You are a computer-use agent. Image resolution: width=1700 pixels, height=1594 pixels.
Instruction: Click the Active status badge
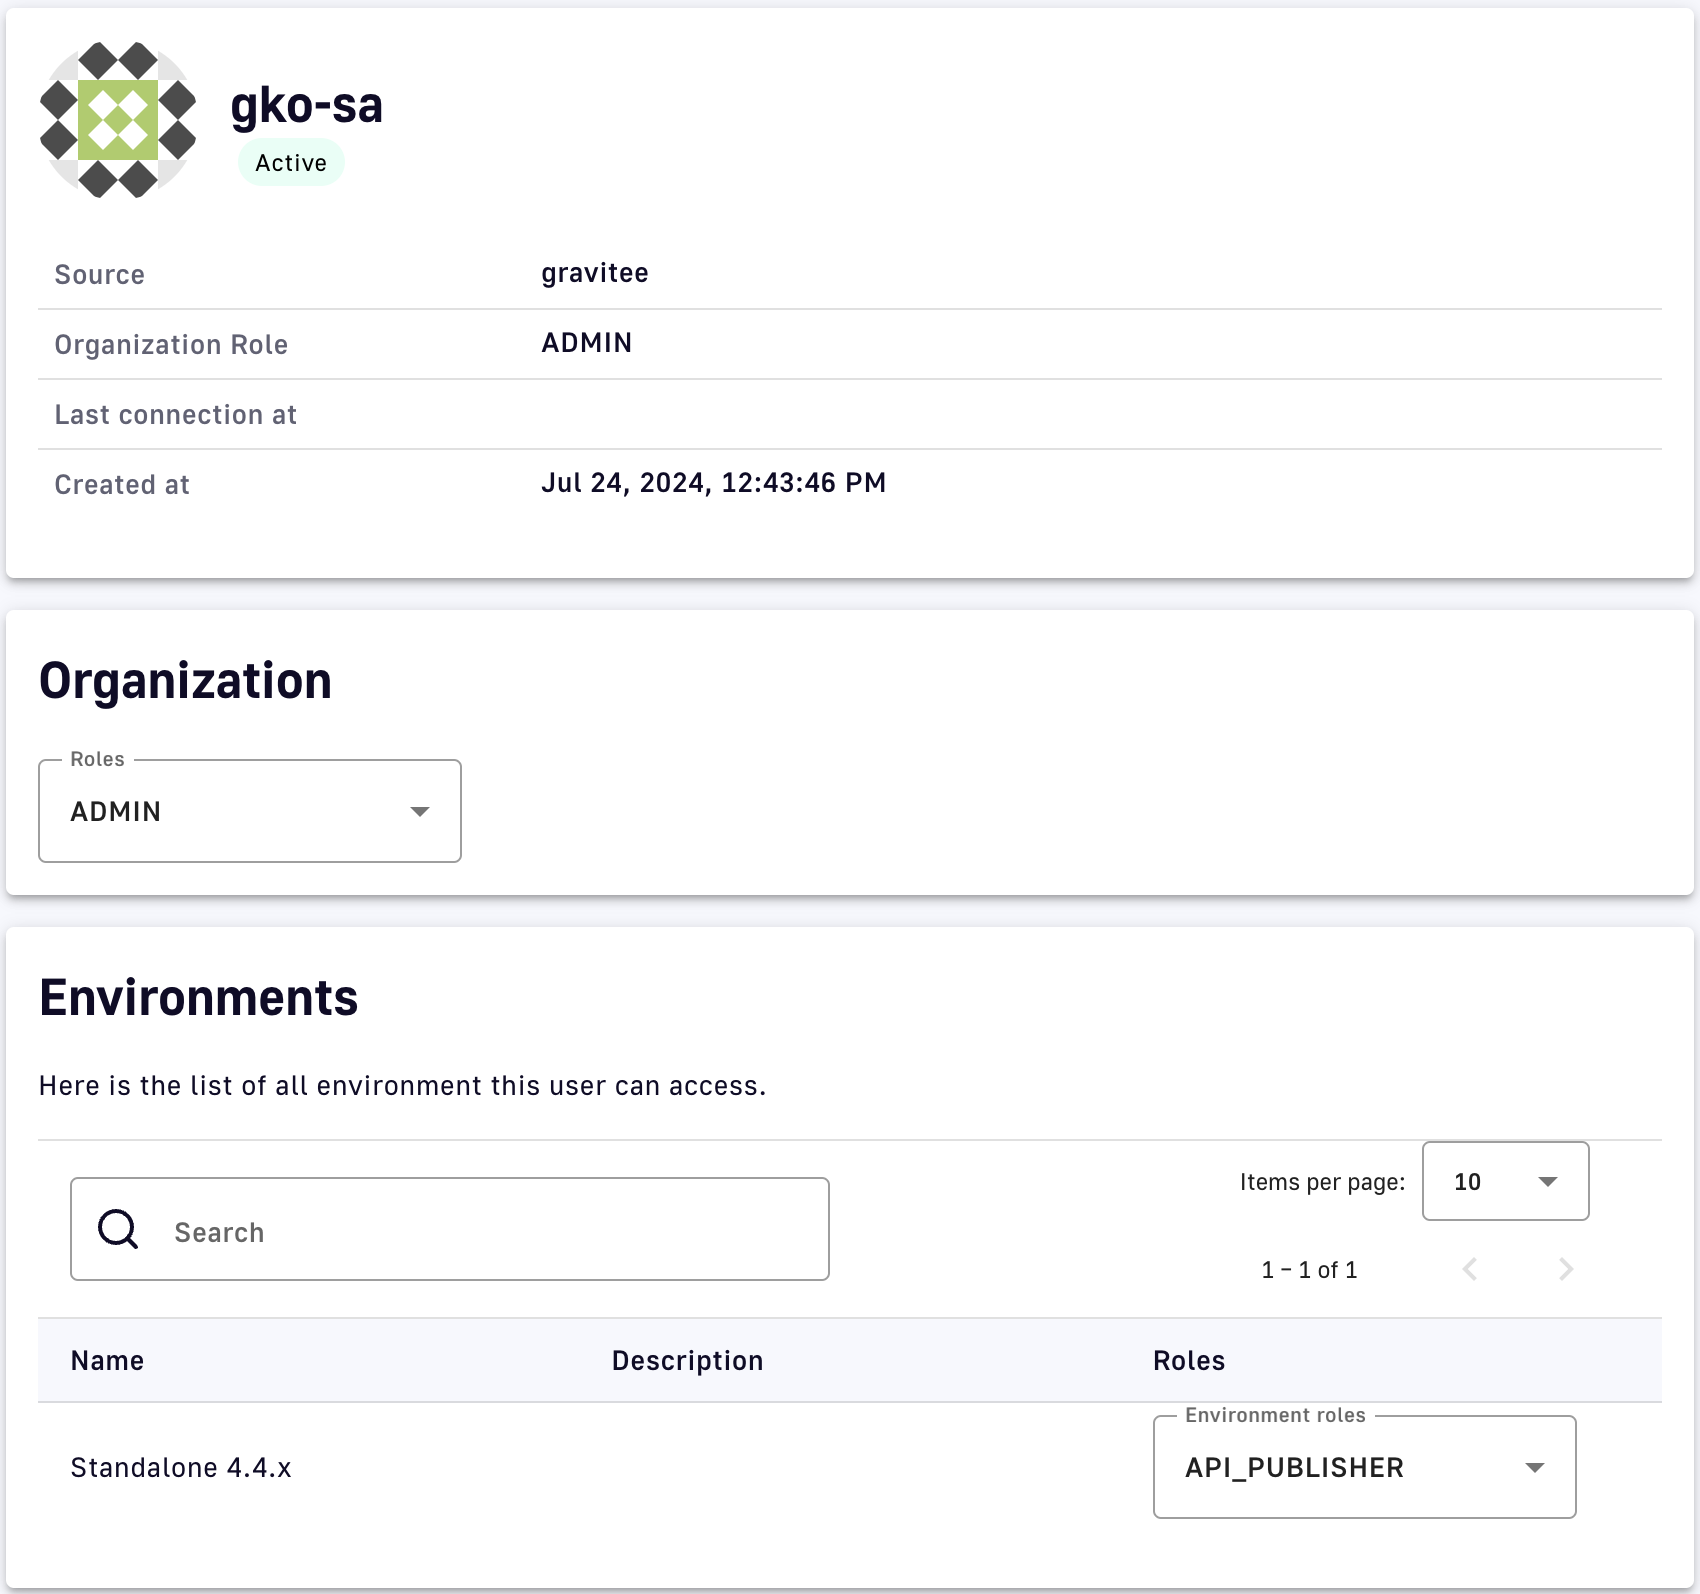291,163
